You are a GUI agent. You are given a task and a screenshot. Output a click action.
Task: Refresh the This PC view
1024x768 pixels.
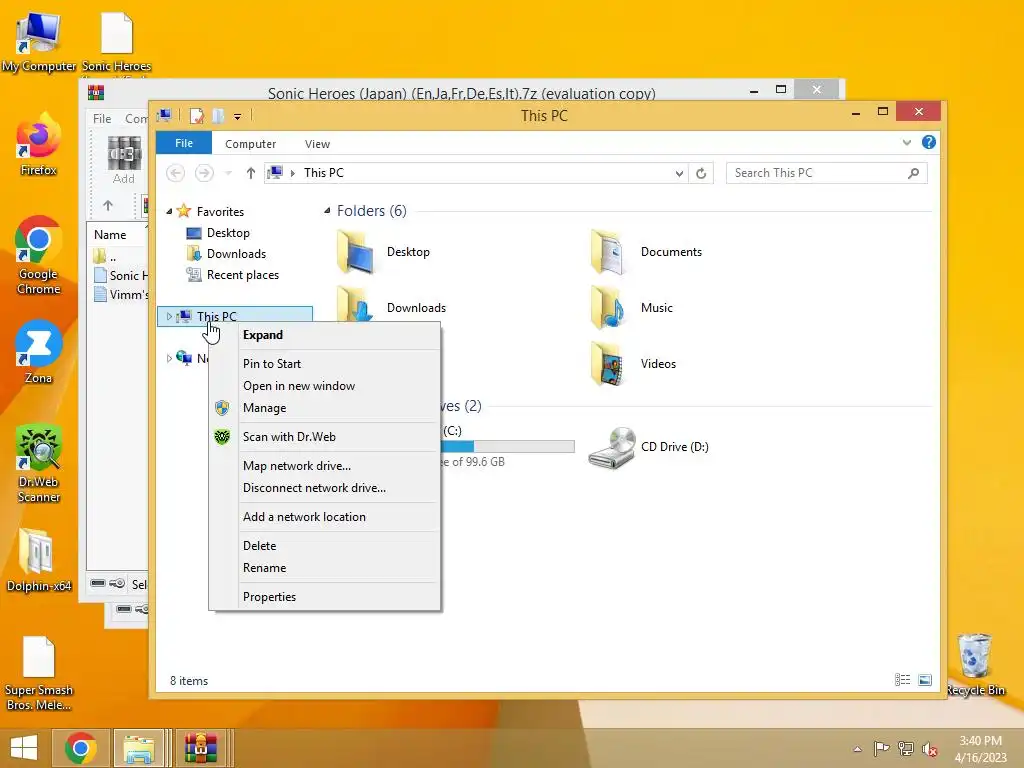click(x=701, y=173)
